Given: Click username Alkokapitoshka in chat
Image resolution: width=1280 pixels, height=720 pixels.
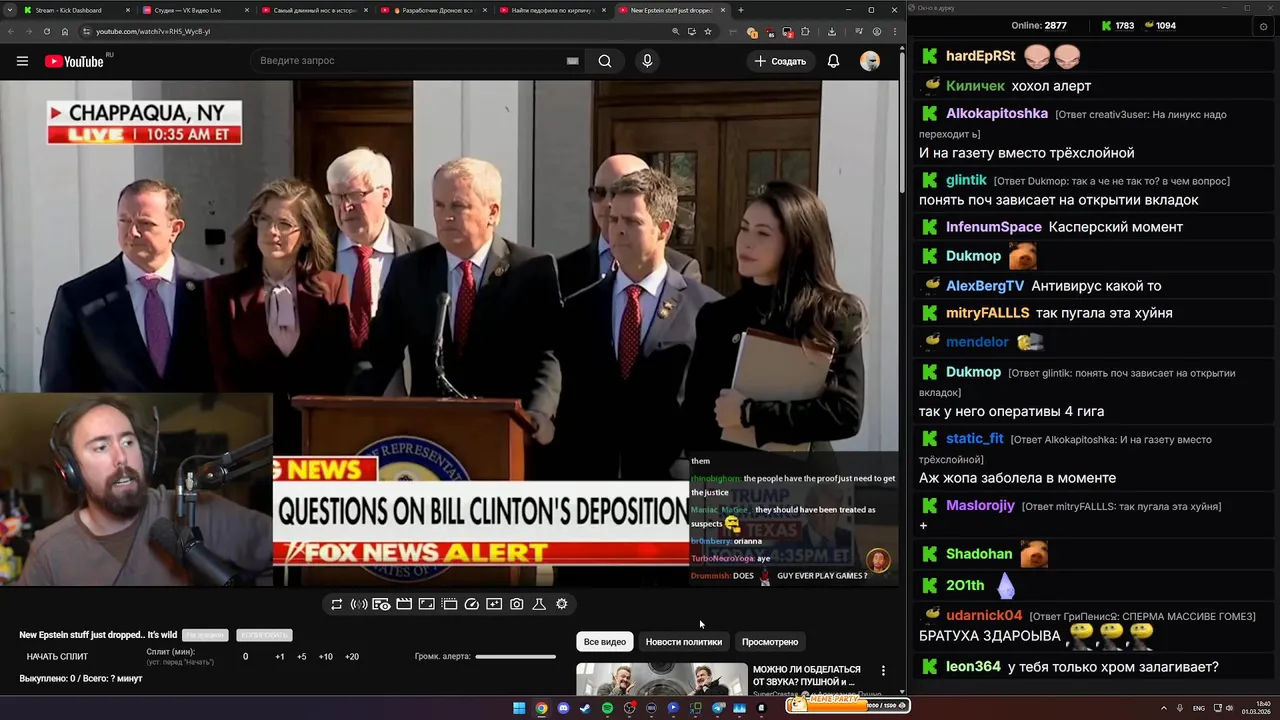Looking at the screenshot, I should 997,114.
